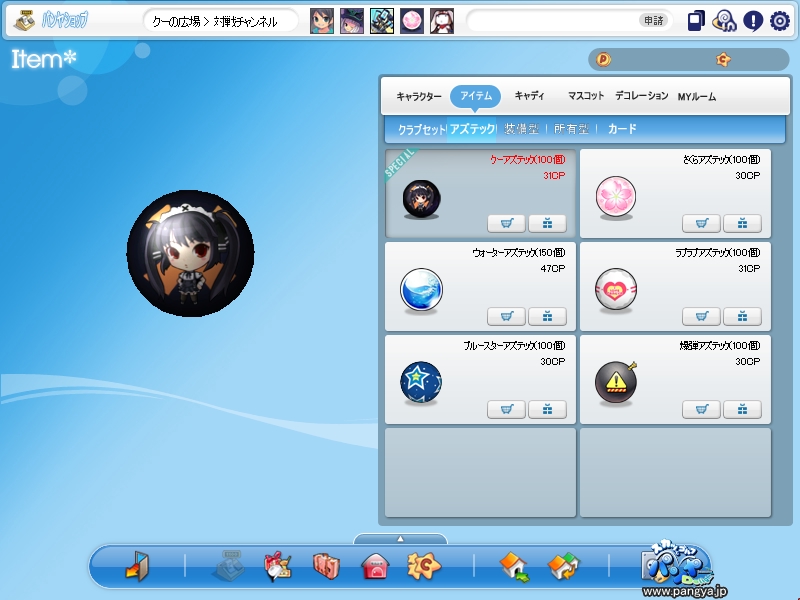Screen dimensions: 800x600
Task: Gift the ウォーターアズテック item
Action: 547,316
